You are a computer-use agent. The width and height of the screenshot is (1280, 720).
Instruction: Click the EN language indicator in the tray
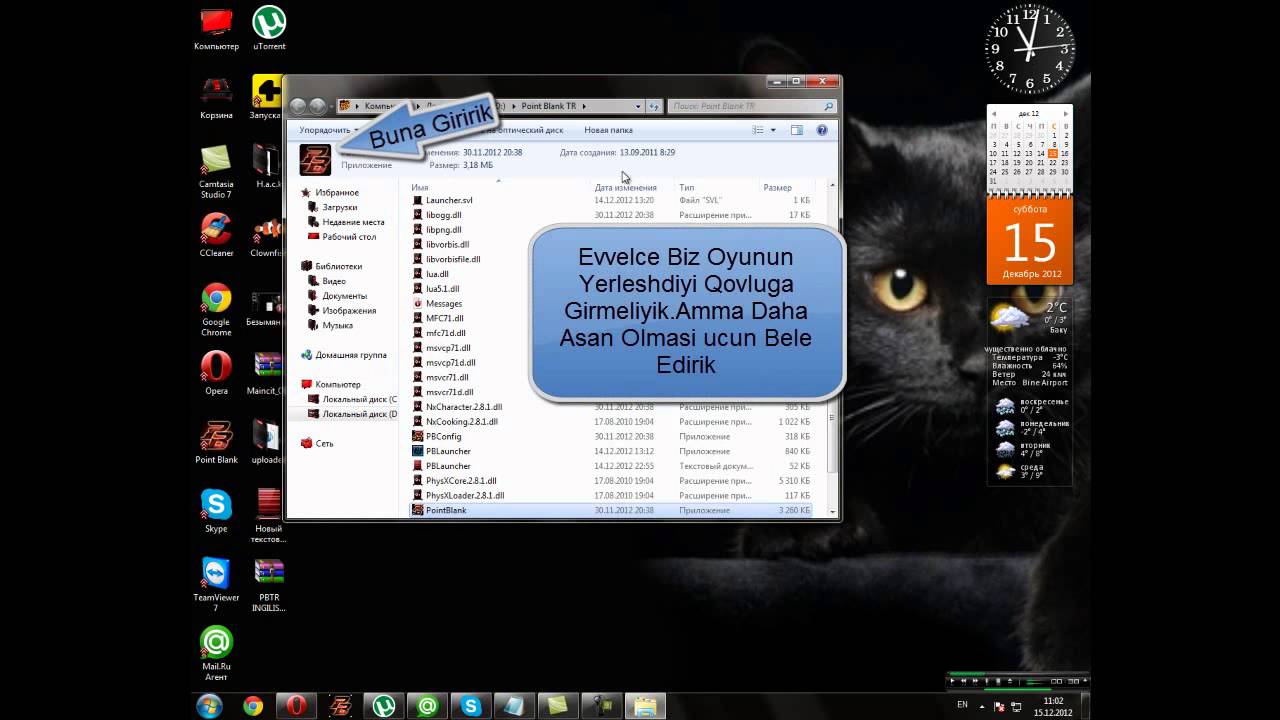tap(962, 705)
